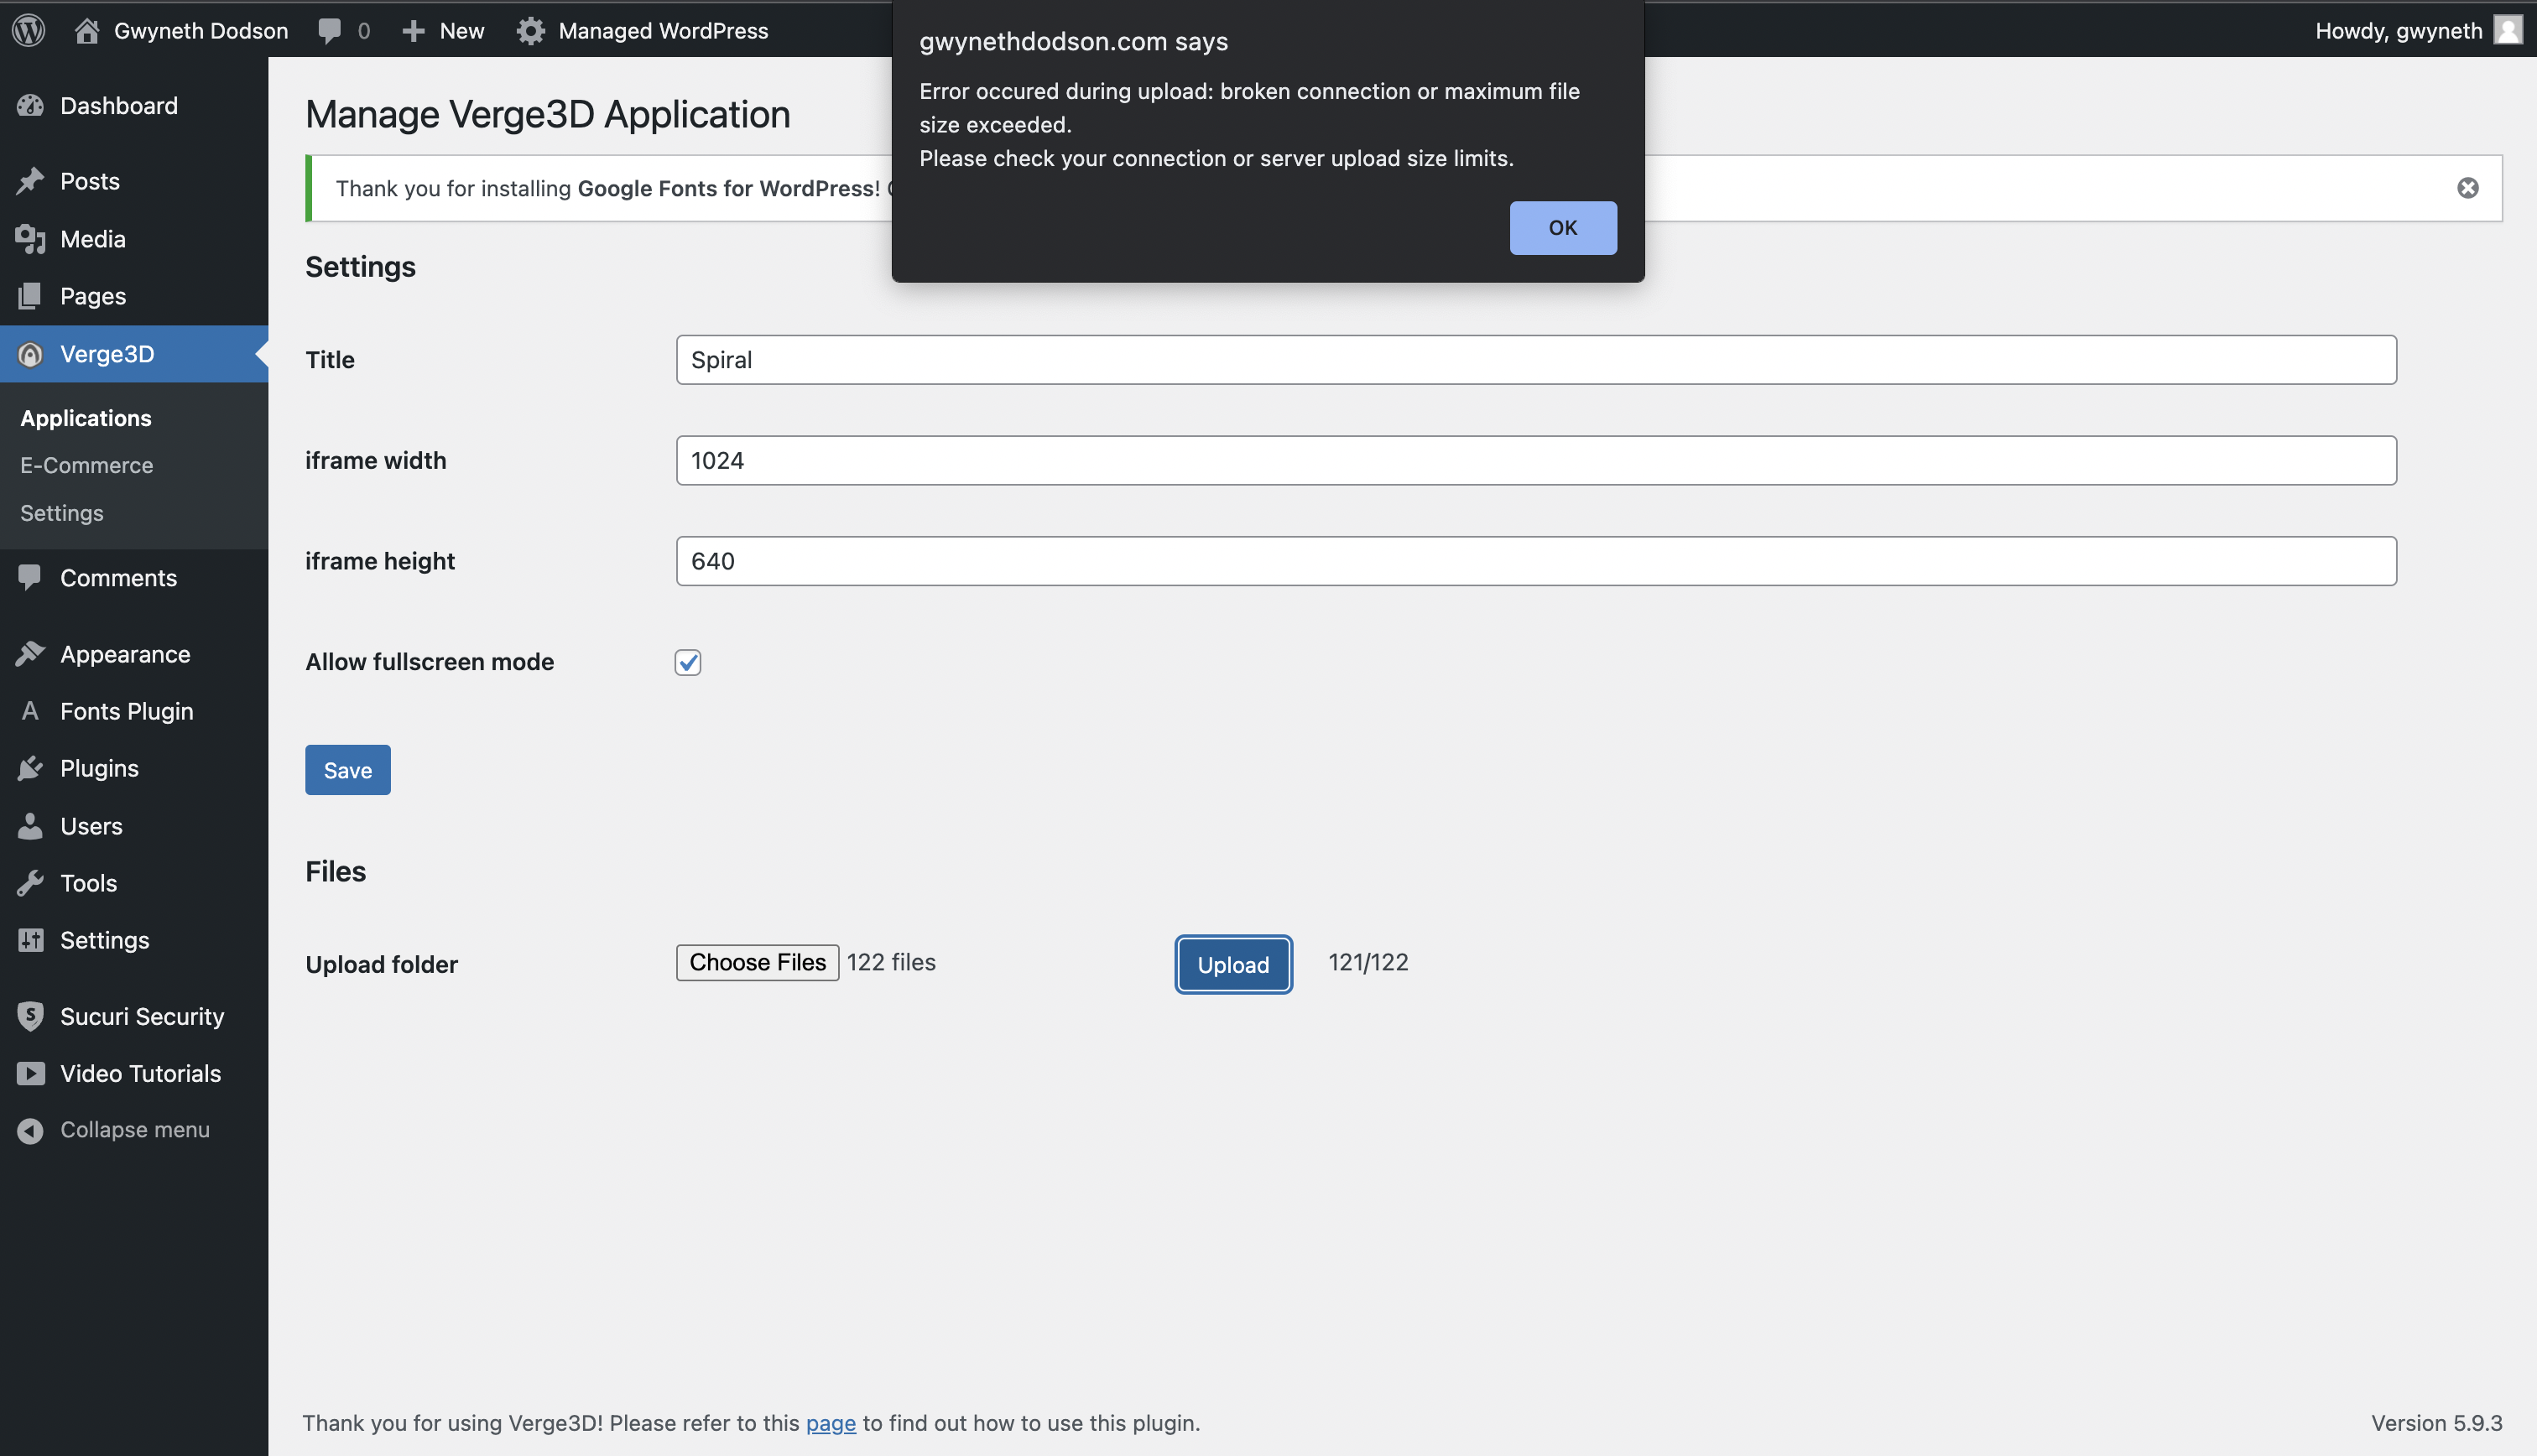Click the Media icon in sidebar

(x=30, y=239)
